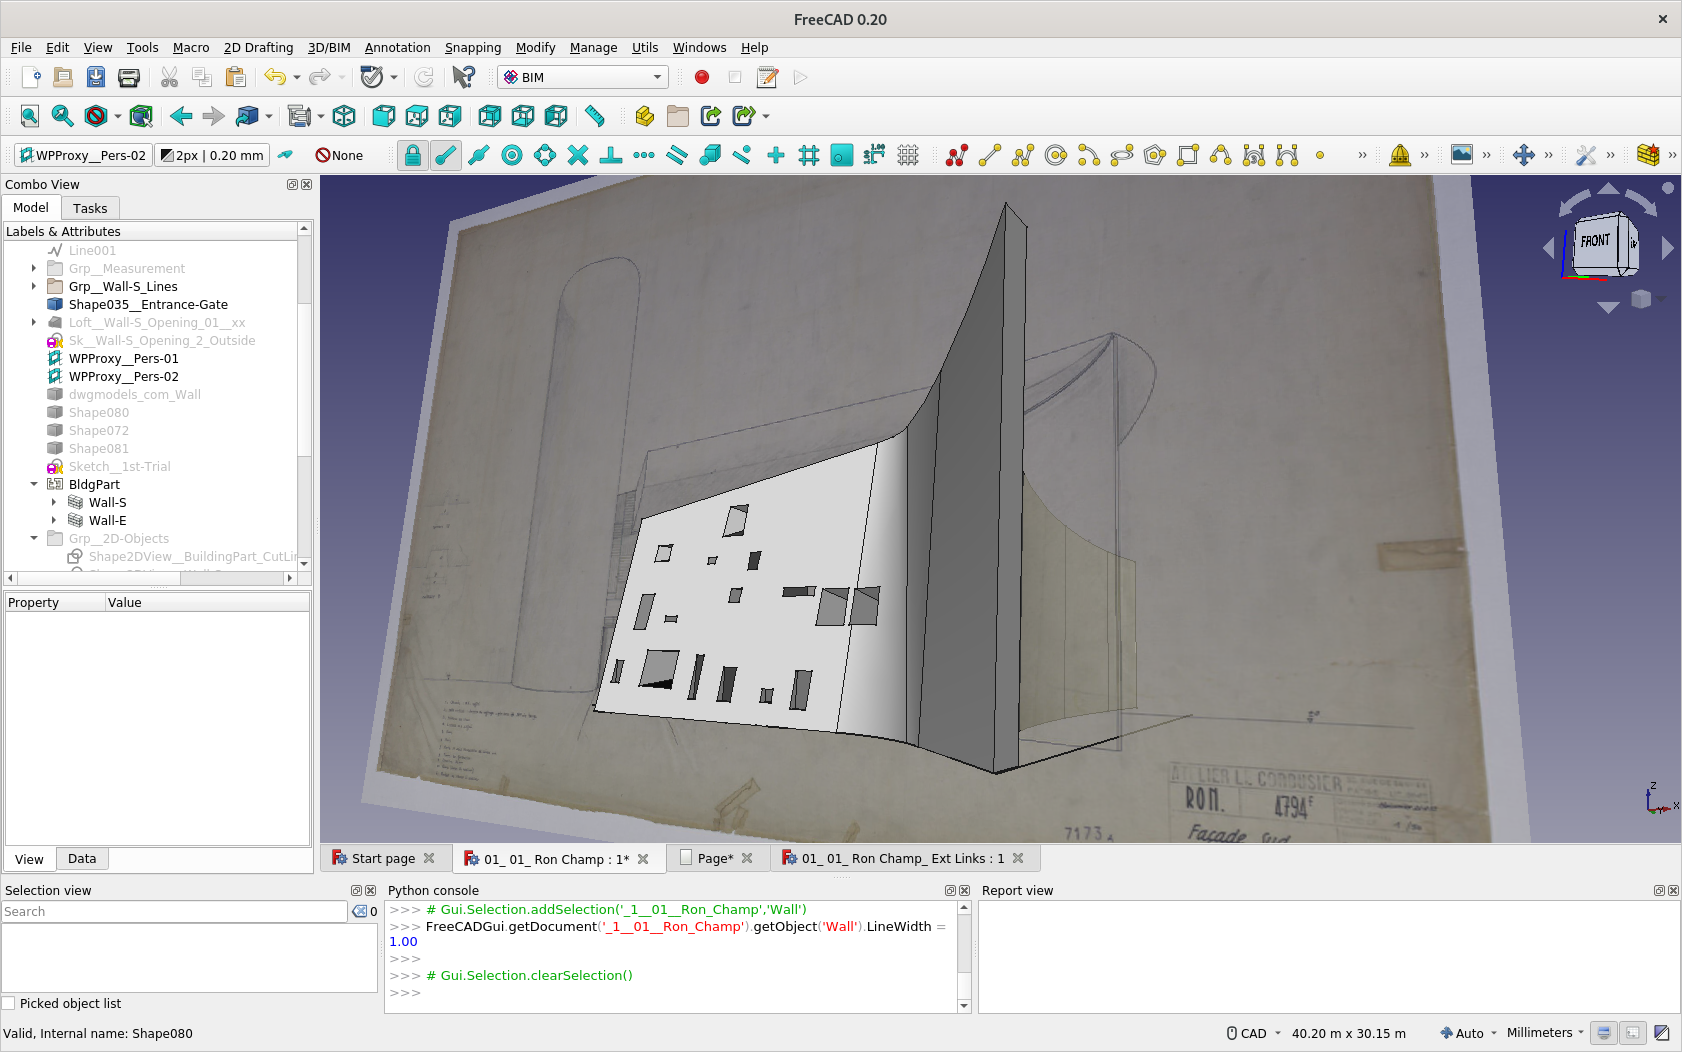Image resolution: width=1682 pixels, height=1052 pixels.
Task: Start macro recording with the red dot
Action: coord(702,77)
